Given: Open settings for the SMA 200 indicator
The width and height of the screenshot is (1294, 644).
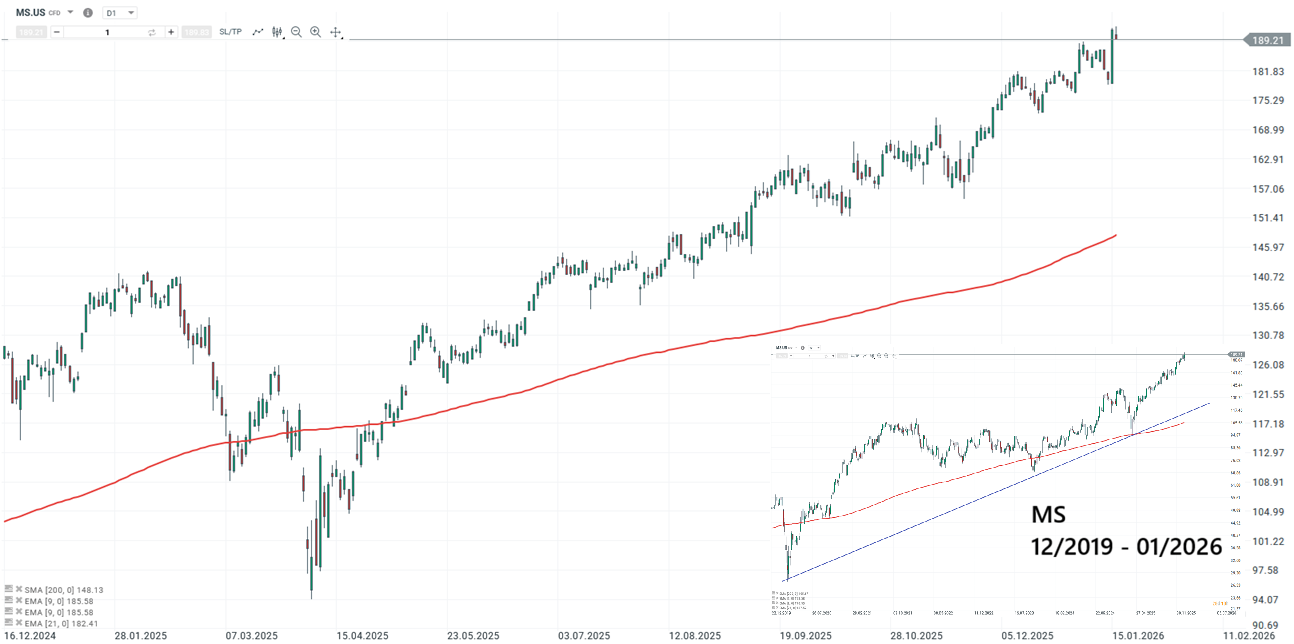Looking at the screenshot, I should point(9,589).
